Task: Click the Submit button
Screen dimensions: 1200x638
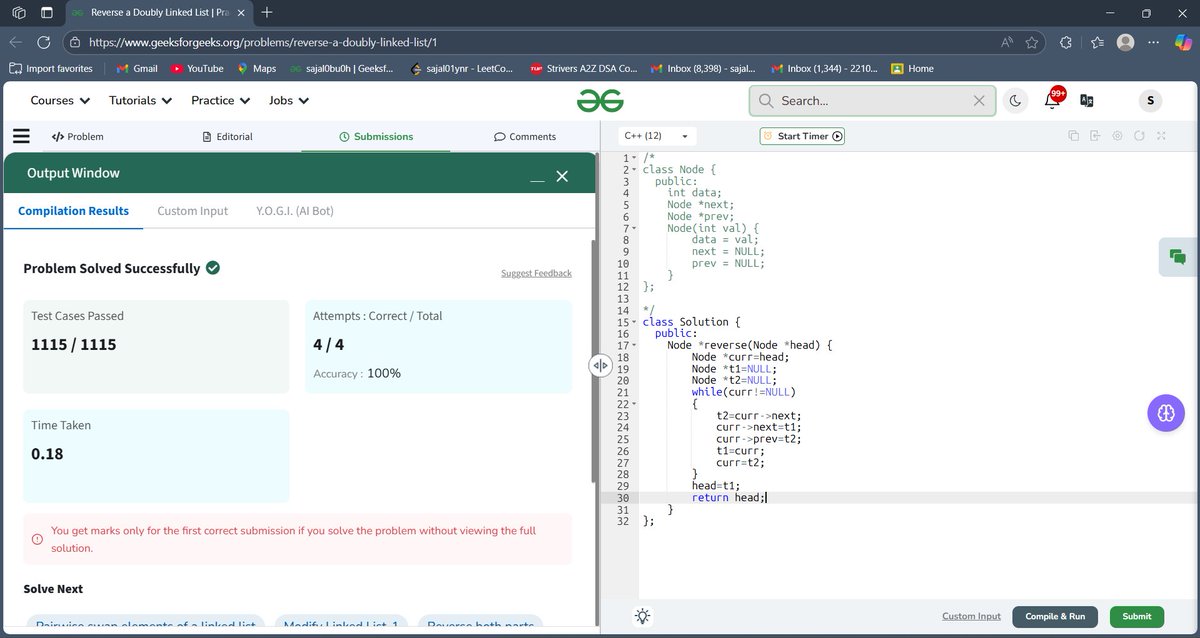Action: 1136,617
